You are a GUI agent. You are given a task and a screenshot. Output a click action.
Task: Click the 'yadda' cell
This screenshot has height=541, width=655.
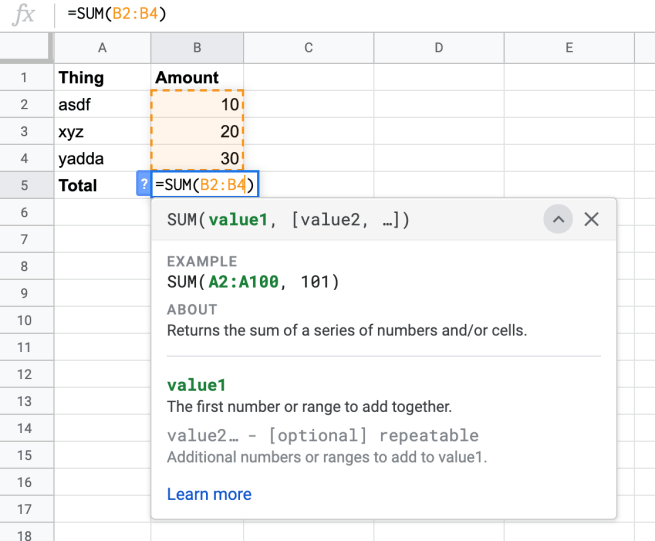click(x=102, y=158)
